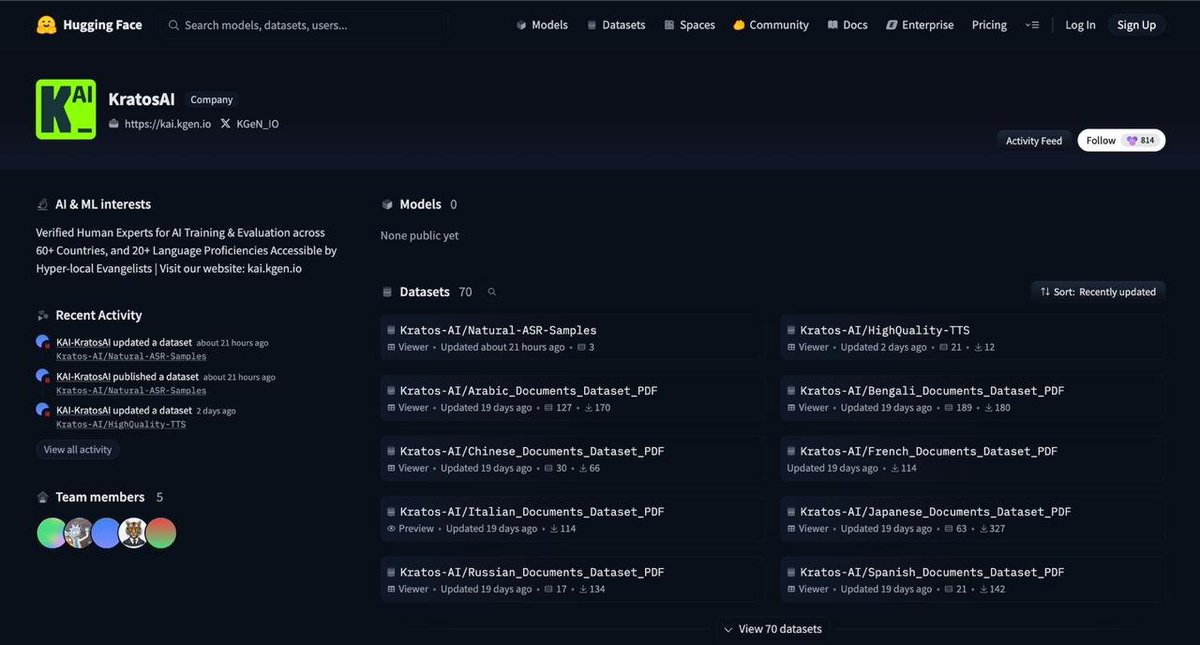Select Pricing from the top menu

tap(988, 24)
